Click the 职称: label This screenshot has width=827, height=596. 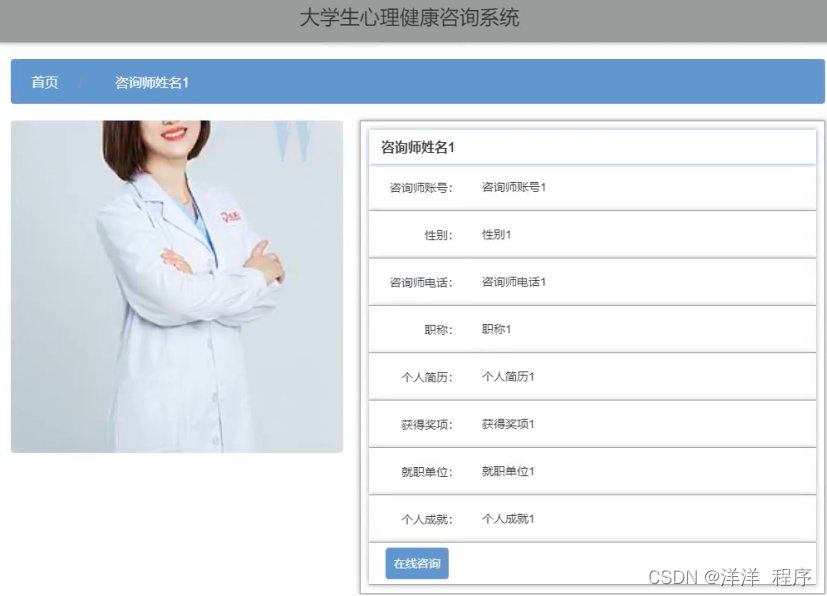coord(438,330)
